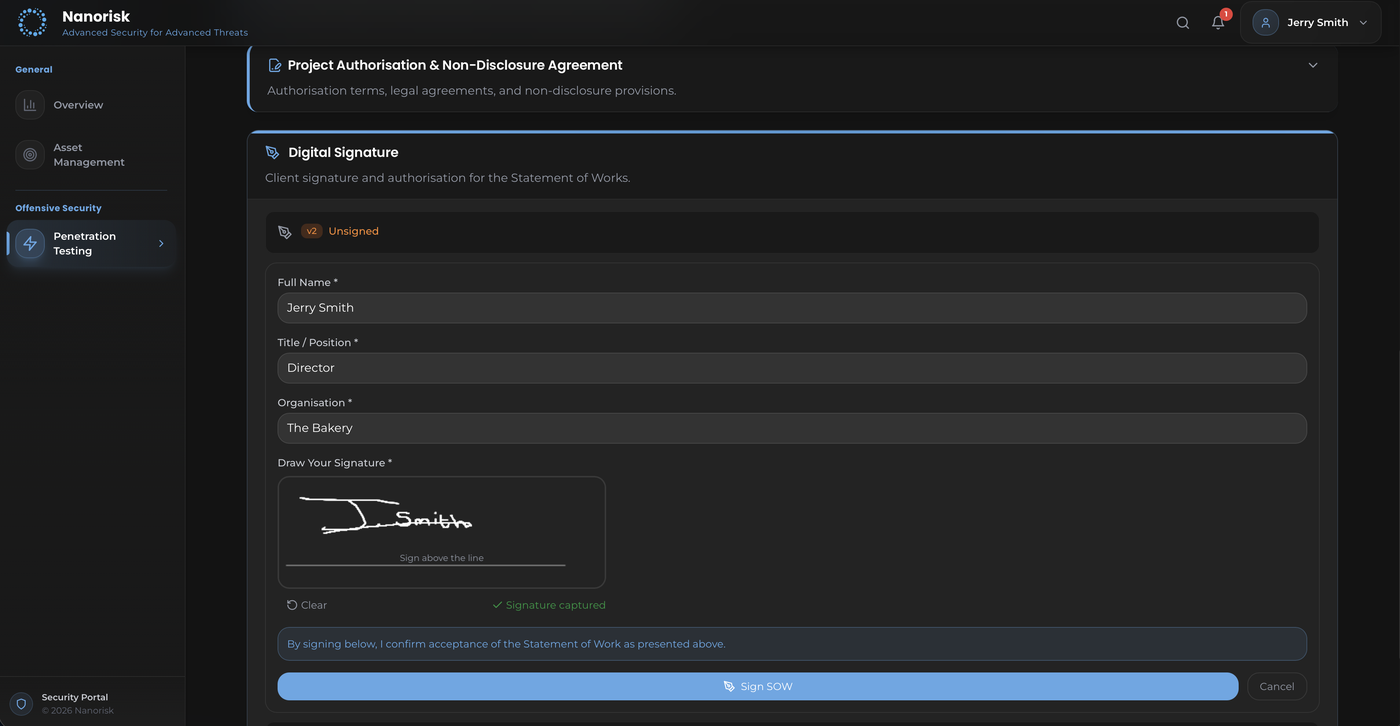Click the Asset Management target icon

(x=29, y=154)
